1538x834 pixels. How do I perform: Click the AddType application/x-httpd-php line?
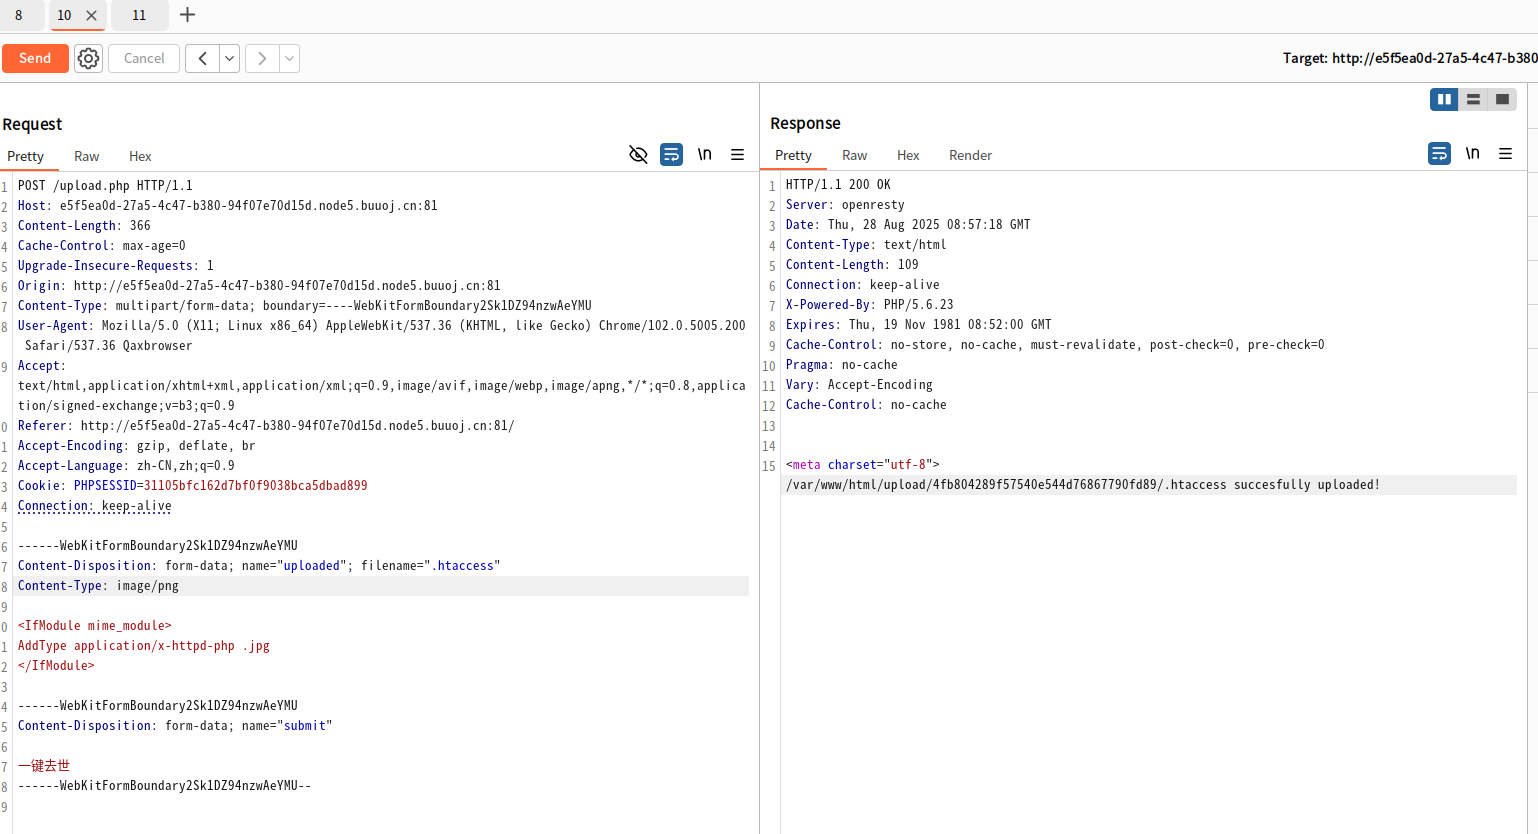(x=144, y=646)
